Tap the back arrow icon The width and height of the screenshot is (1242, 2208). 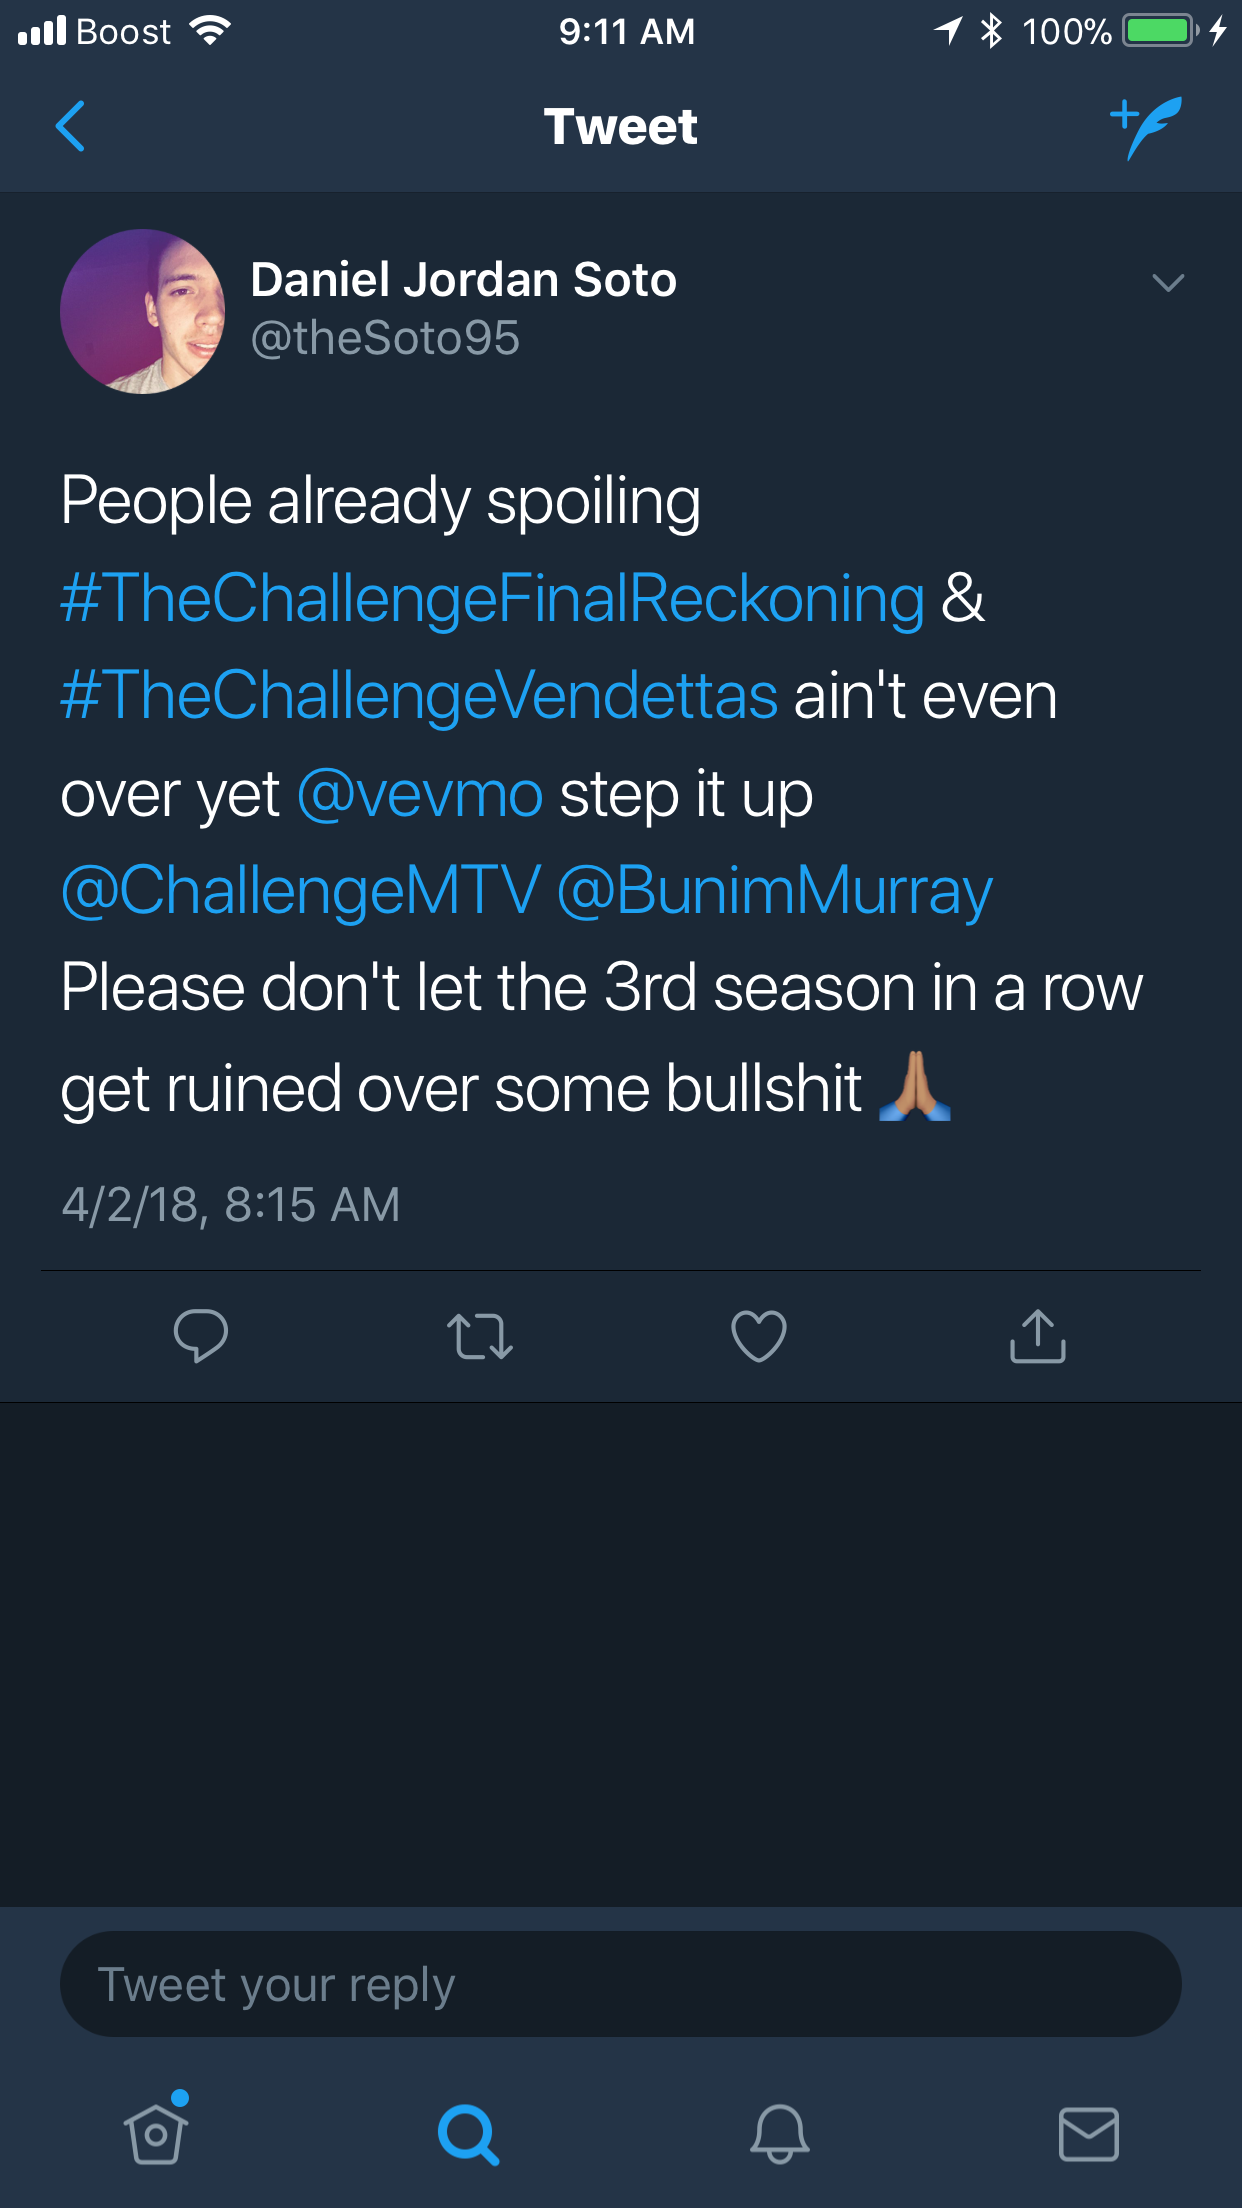(x=70, y=126)
